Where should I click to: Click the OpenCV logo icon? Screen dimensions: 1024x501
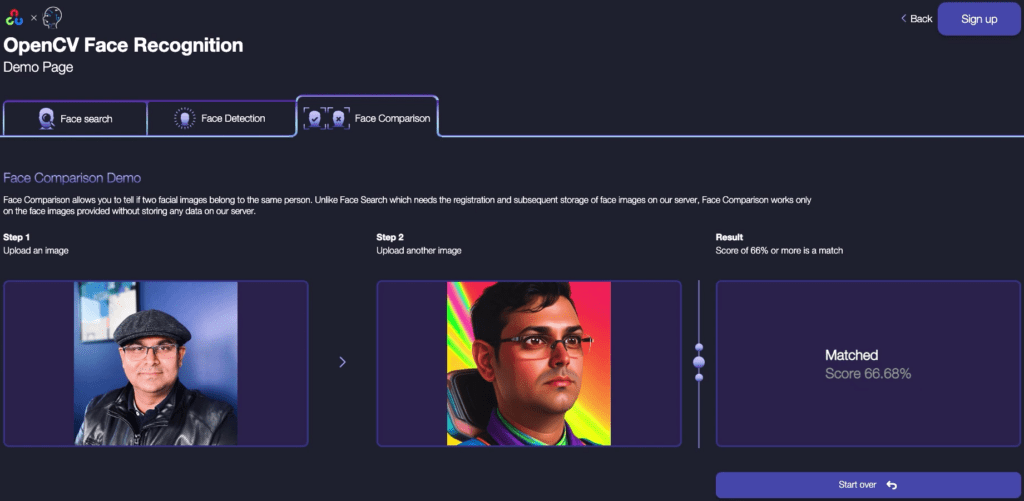(14, 18)
